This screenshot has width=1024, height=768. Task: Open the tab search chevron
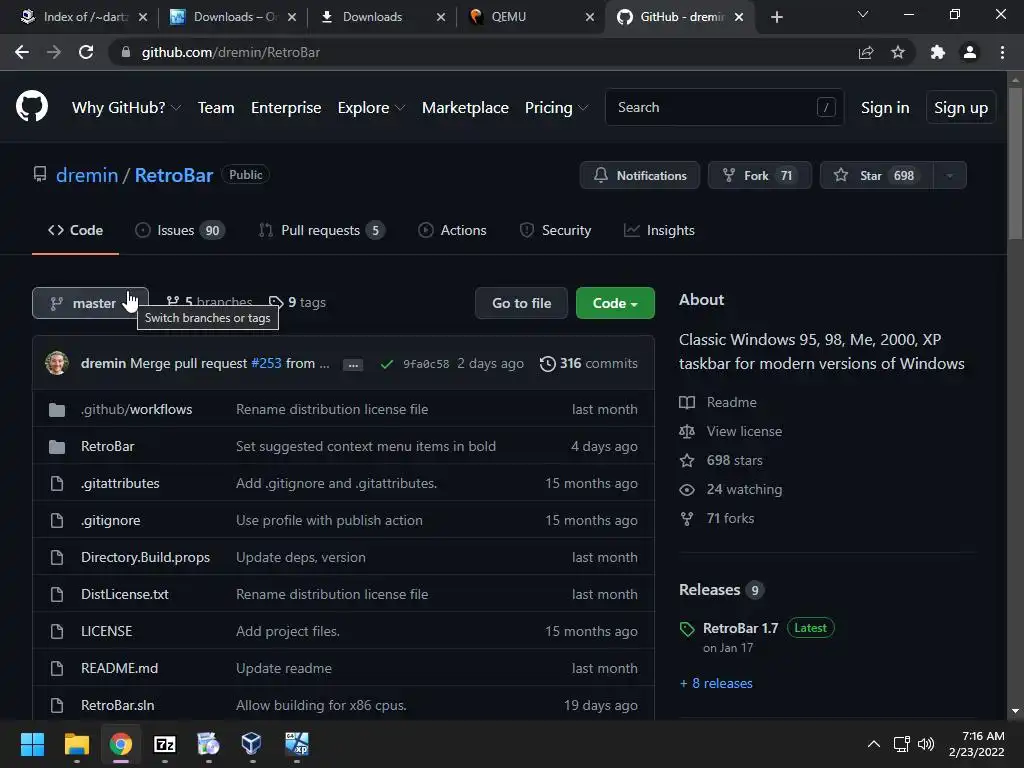point(863,14)
